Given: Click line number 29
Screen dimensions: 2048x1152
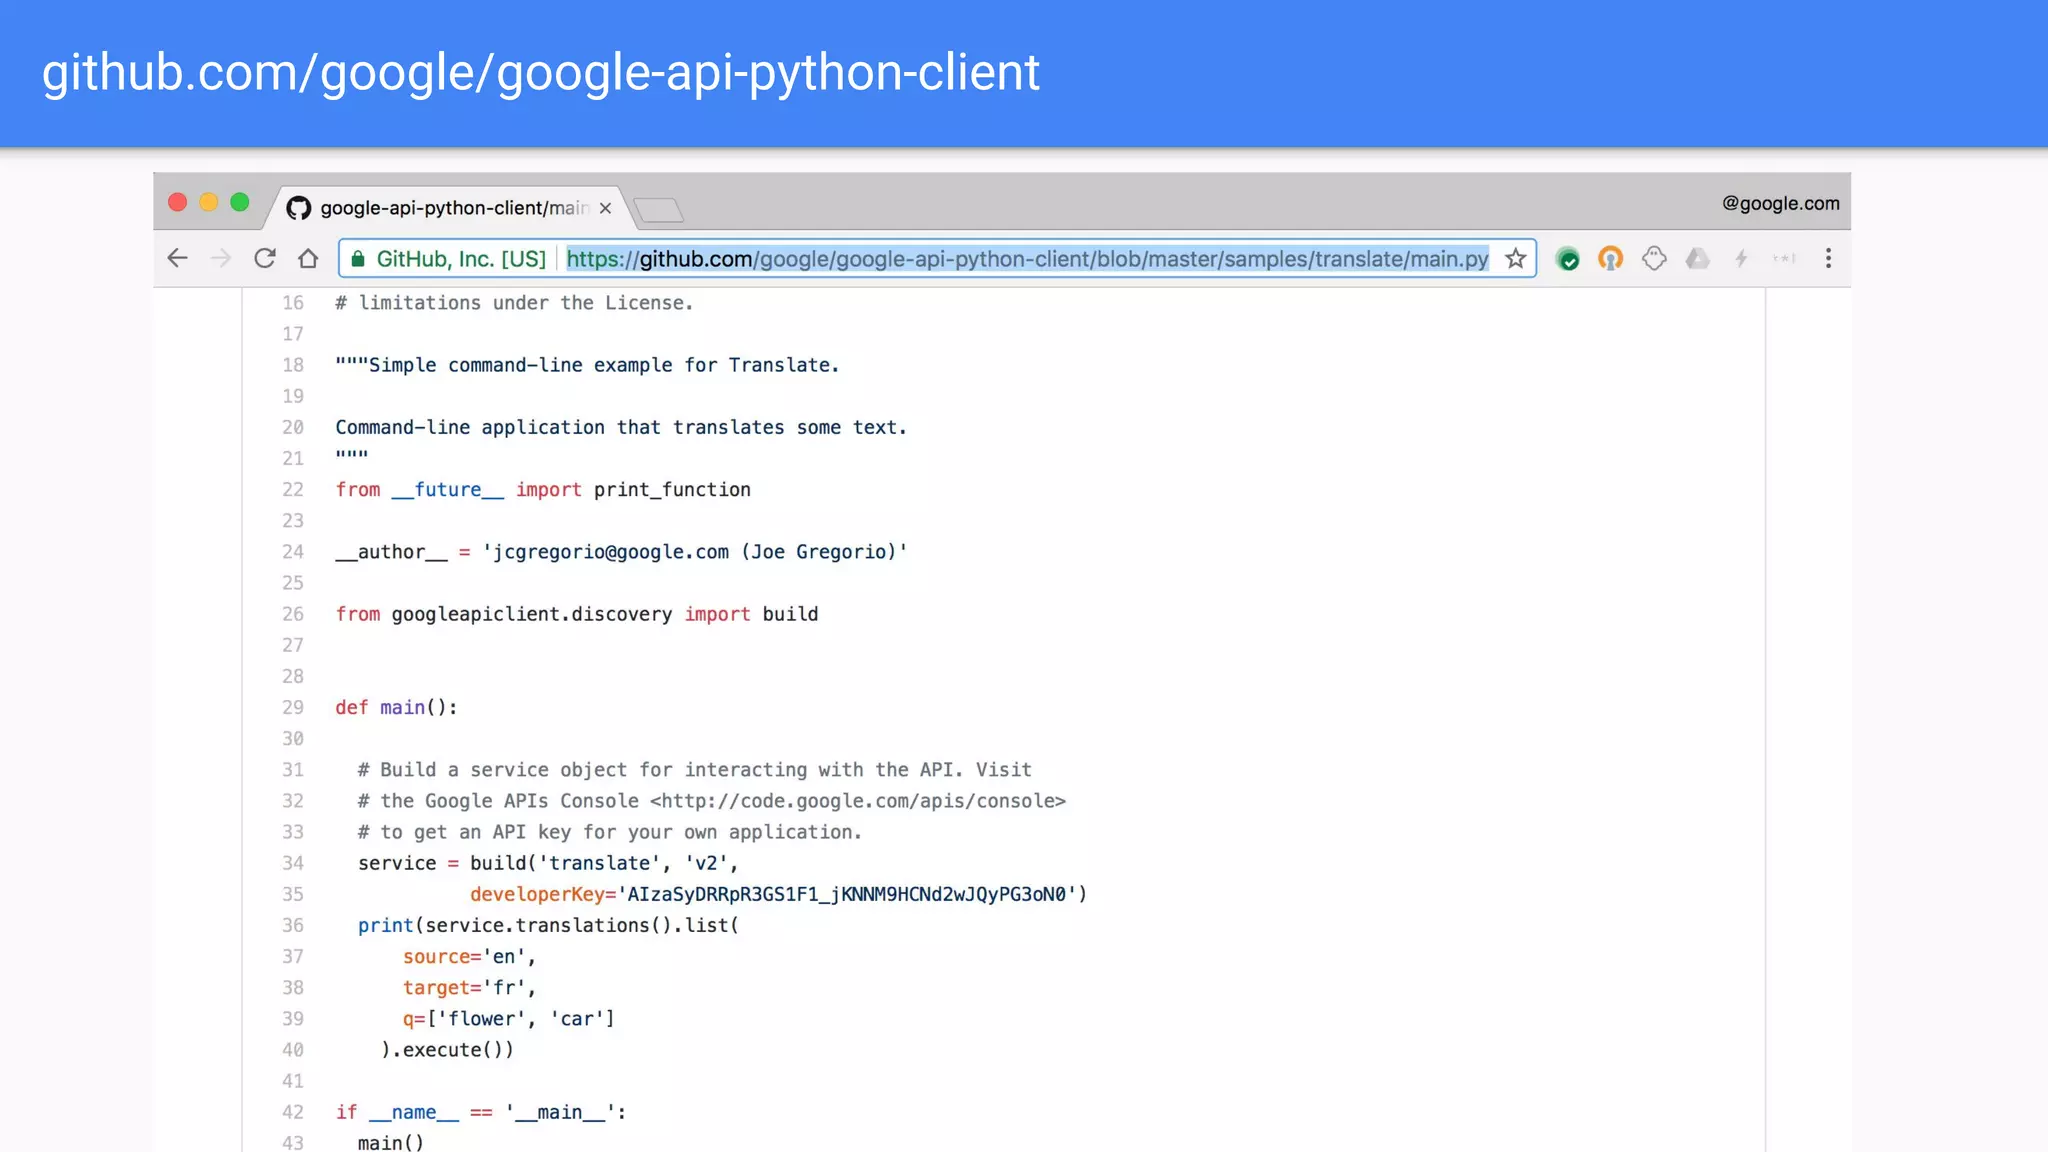Looking at the screenshot, I should click(x=292, y=708).
